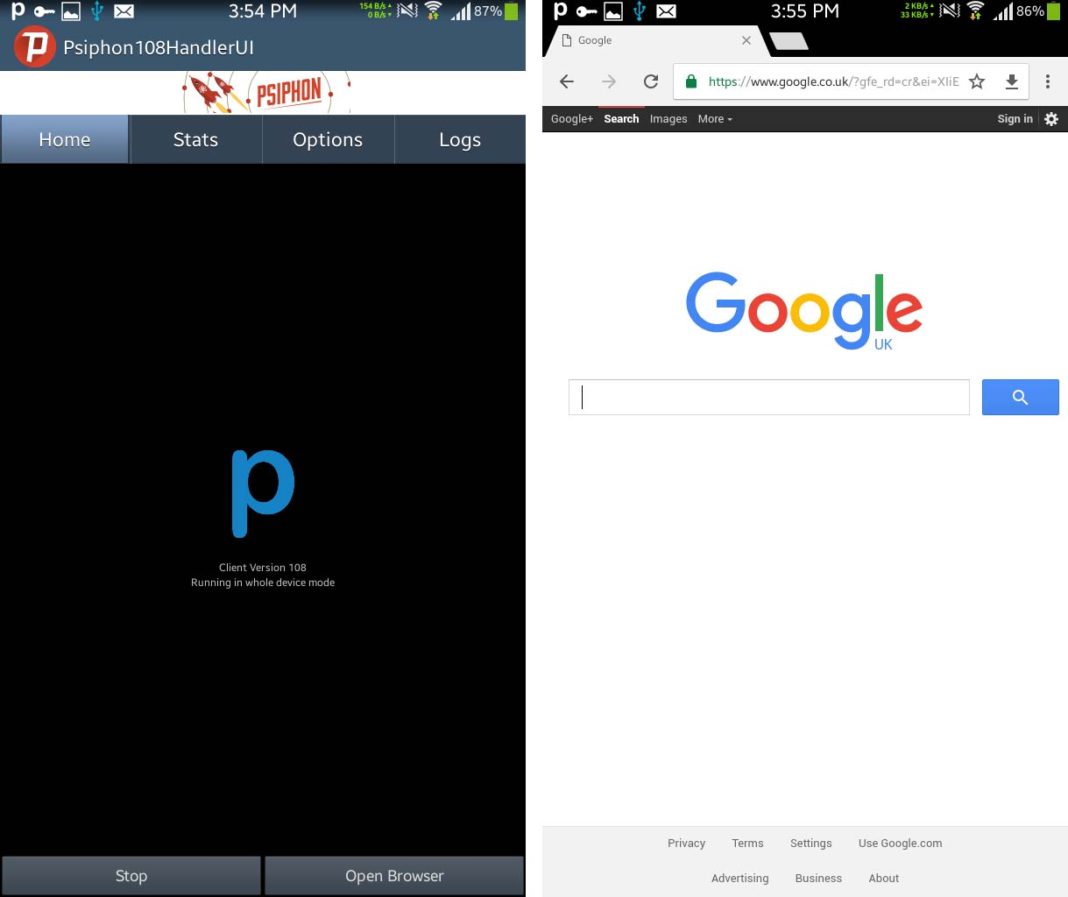The image size is (1068, 897).
Task: Tap USB icon in right phone status bar
Action: 639,11
